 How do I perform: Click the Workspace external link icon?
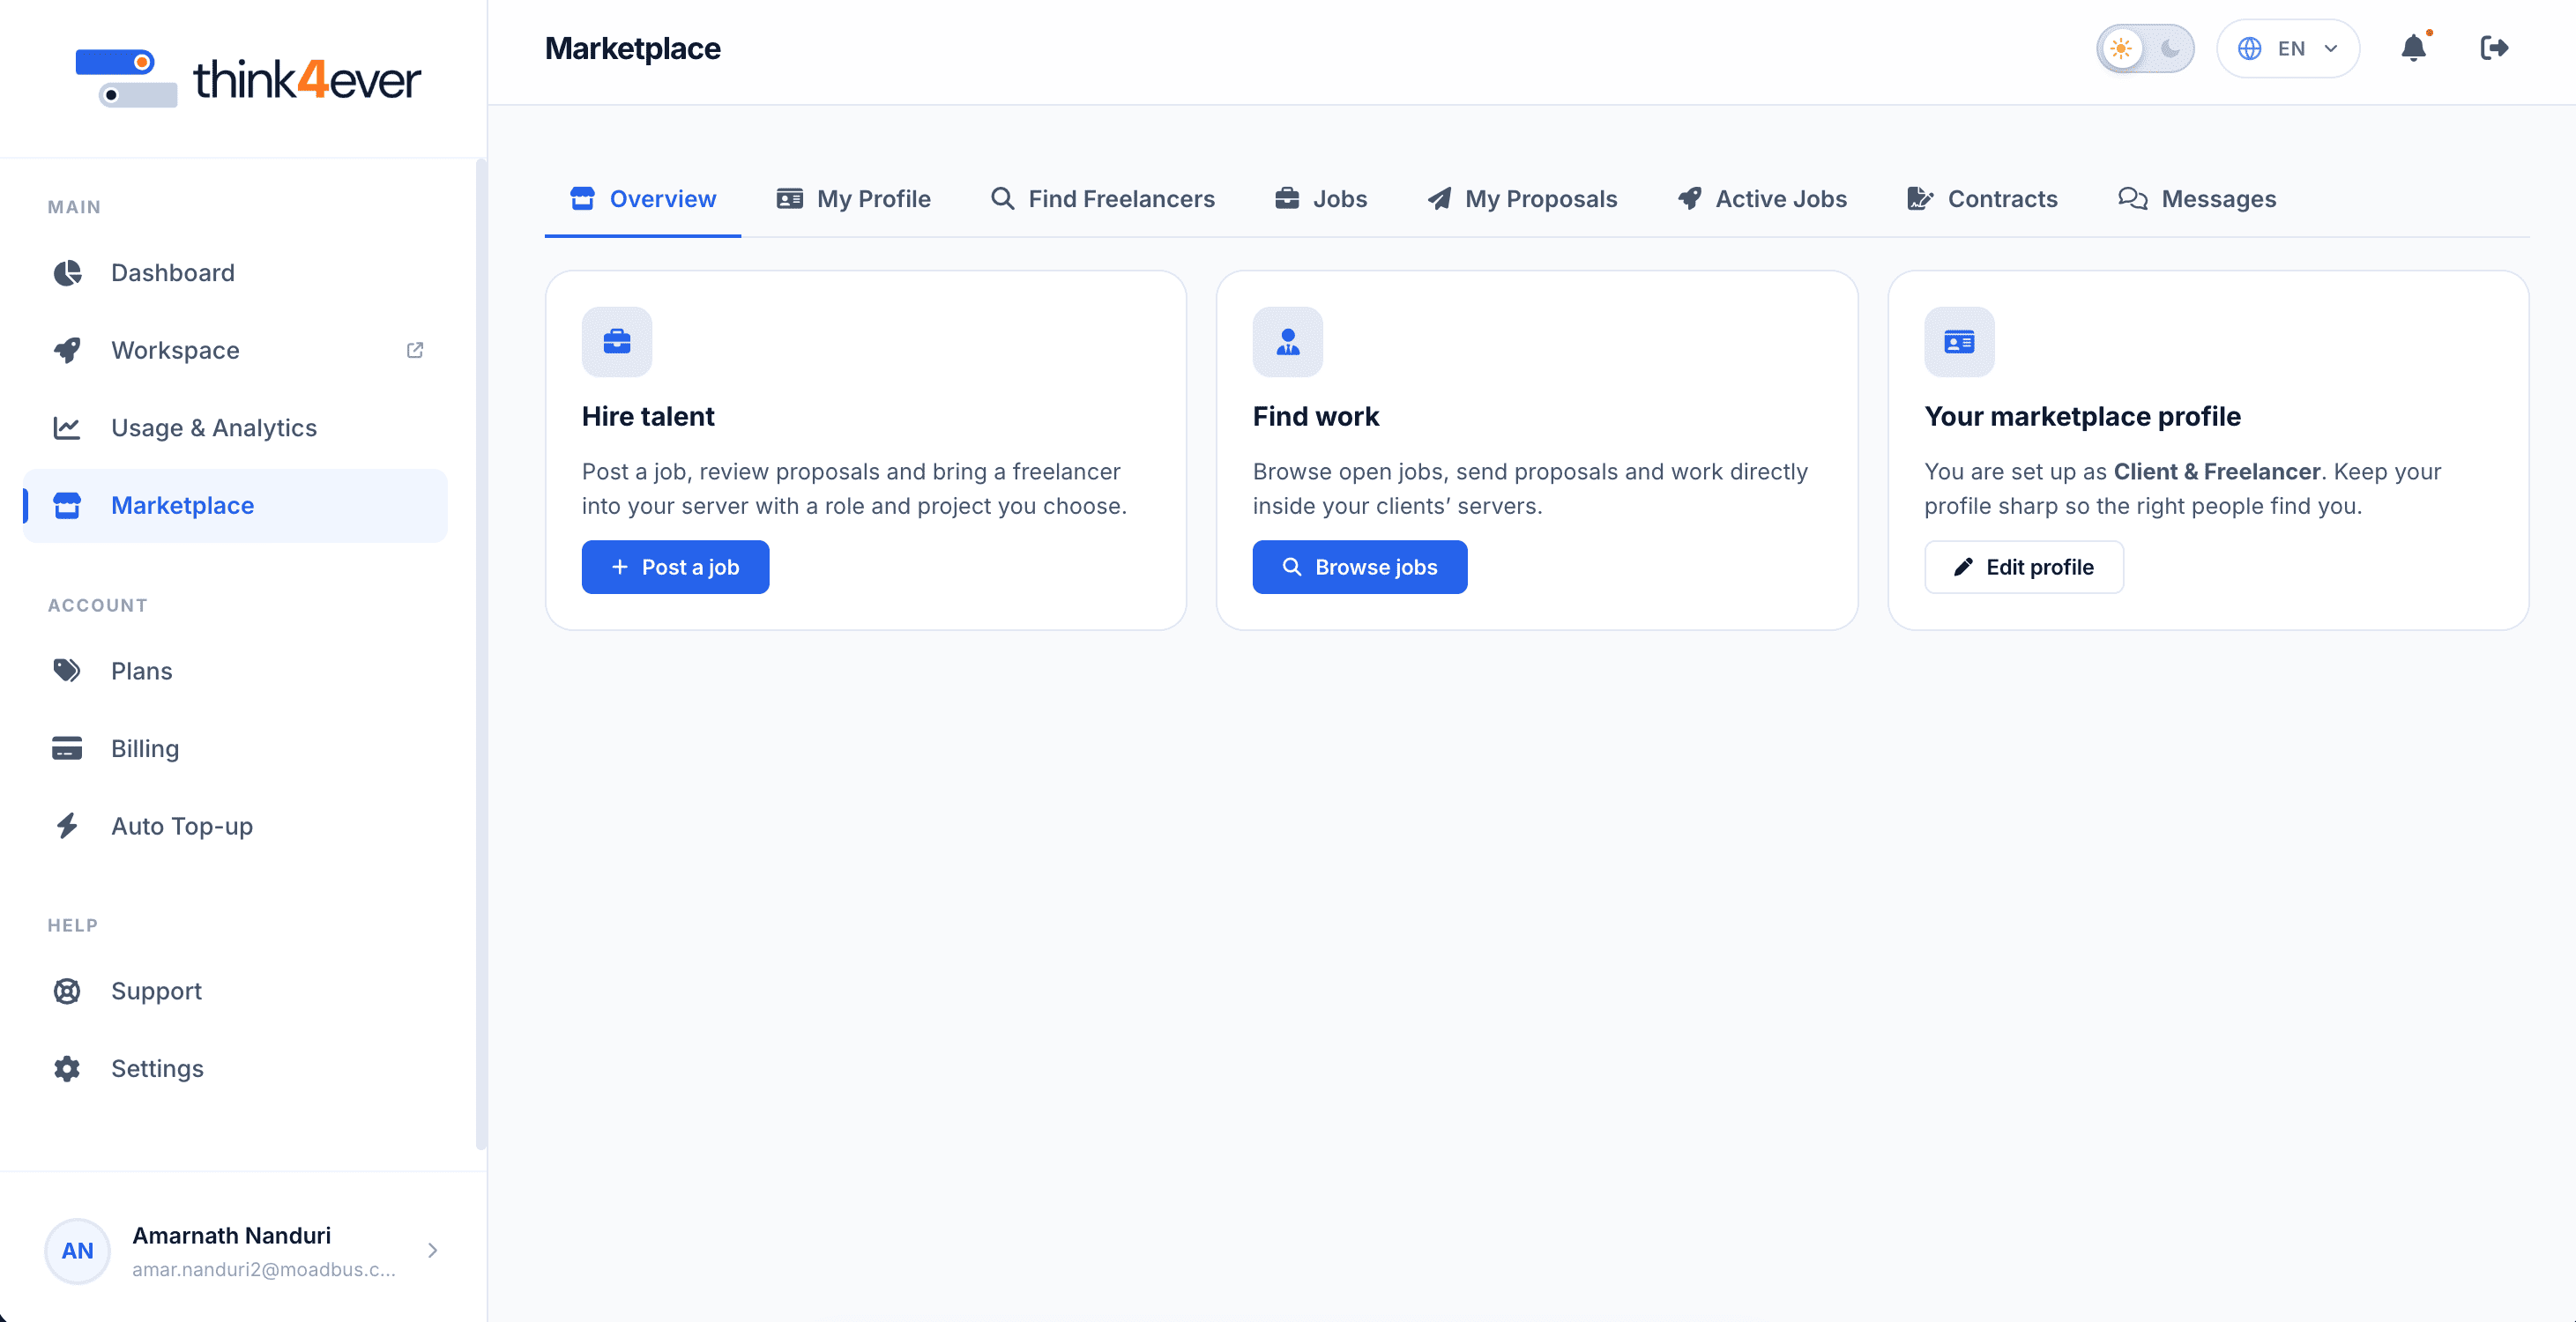415,350
